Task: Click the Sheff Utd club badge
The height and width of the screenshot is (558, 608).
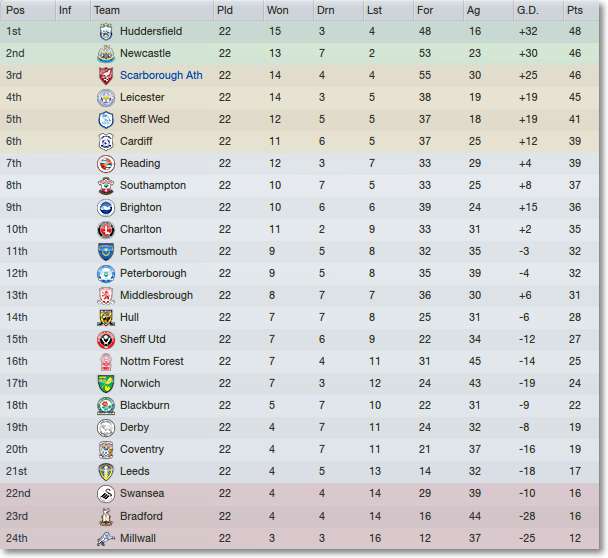Action: click(106, 340)
